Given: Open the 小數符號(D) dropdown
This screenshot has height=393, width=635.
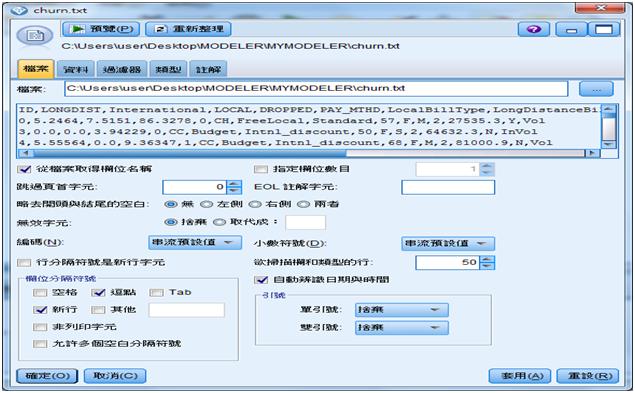Looking at the screenshot, I should (448, 243).
